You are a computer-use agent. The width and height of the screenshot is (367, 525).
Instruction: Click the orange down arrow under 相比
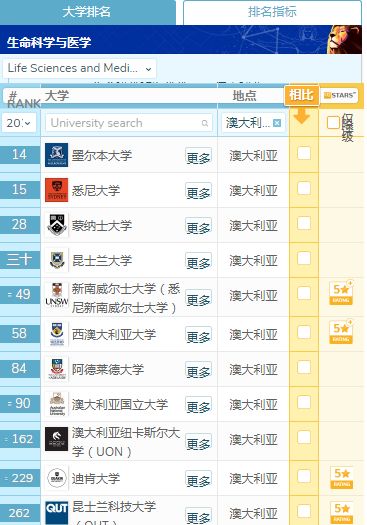tap(302, 117)
